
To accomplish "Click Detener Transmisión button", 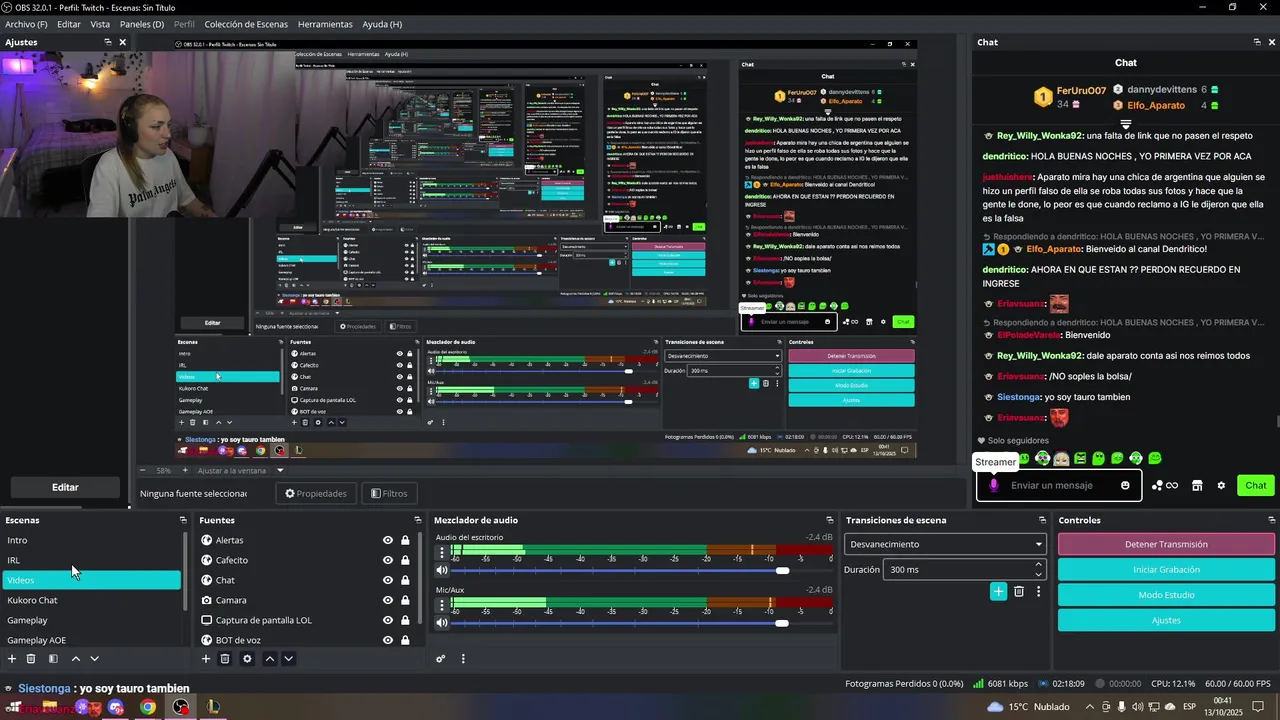I will click(x=1166, y=544).
